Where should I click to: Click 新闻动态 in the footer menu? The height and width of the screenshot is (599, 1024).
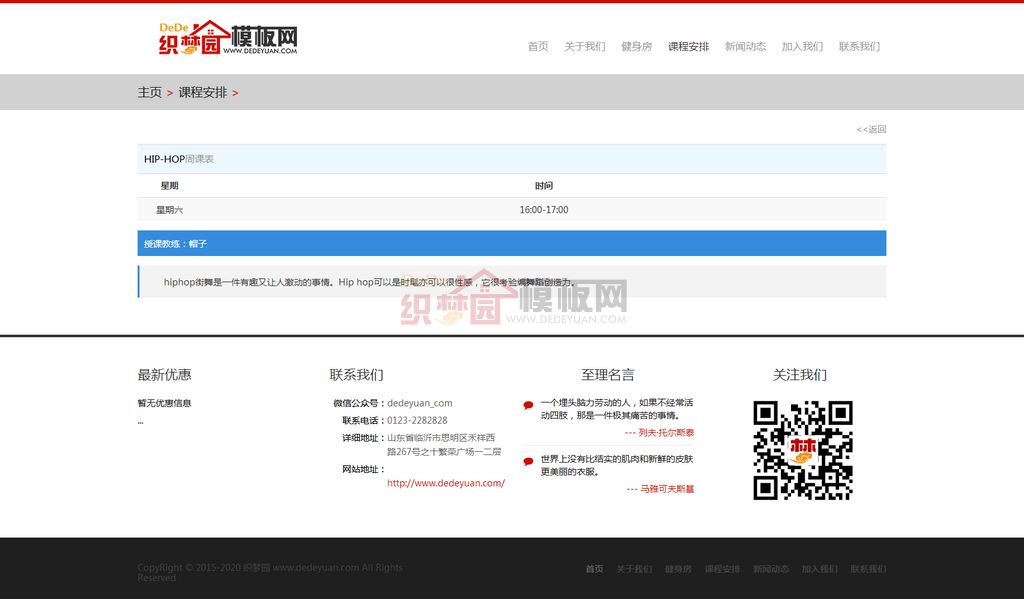coord(770,569)
